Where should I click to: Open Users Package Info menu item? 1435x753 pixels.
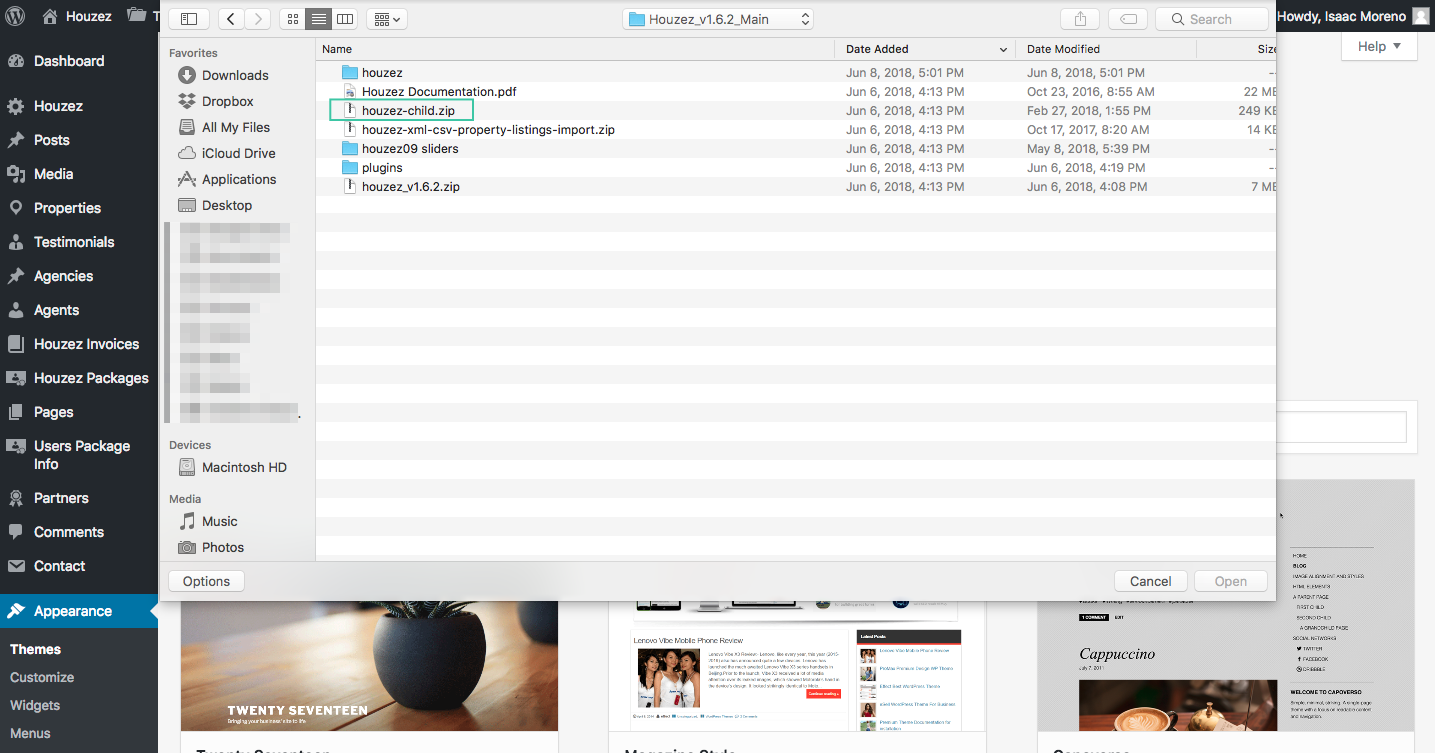79,455
